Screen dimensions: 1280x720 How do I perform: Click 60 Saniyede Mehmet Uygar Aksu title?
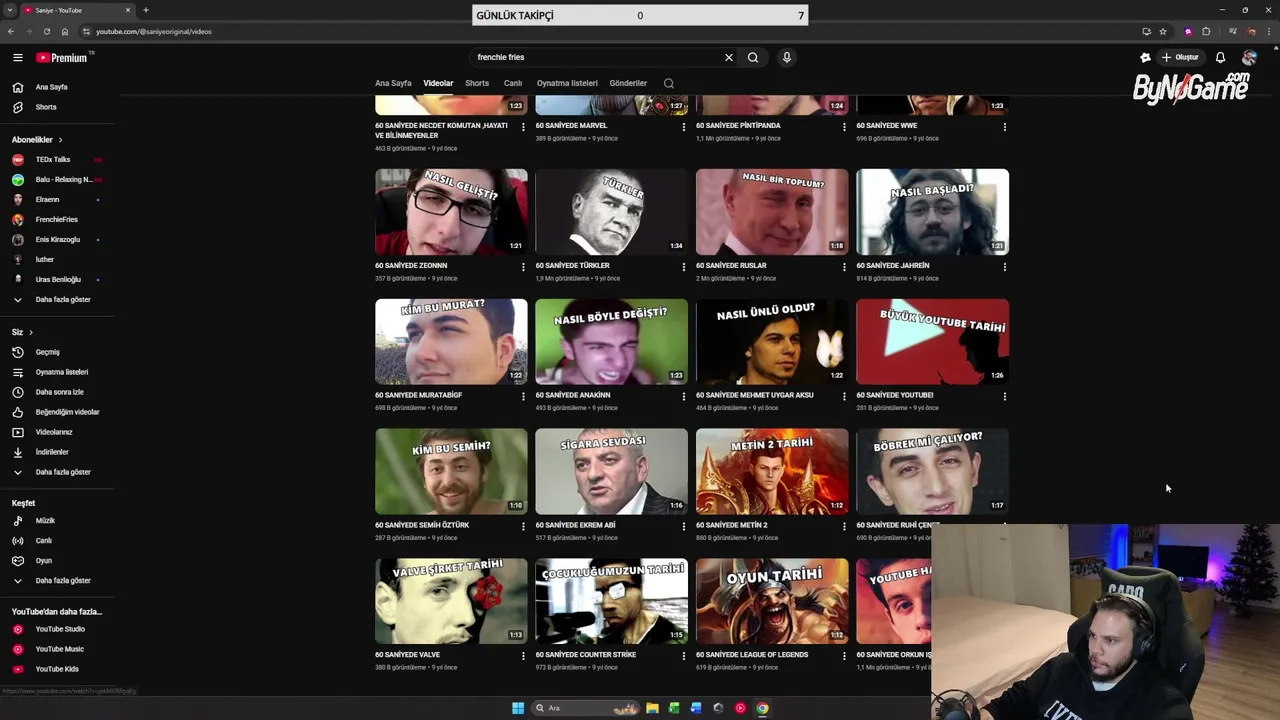754,395
